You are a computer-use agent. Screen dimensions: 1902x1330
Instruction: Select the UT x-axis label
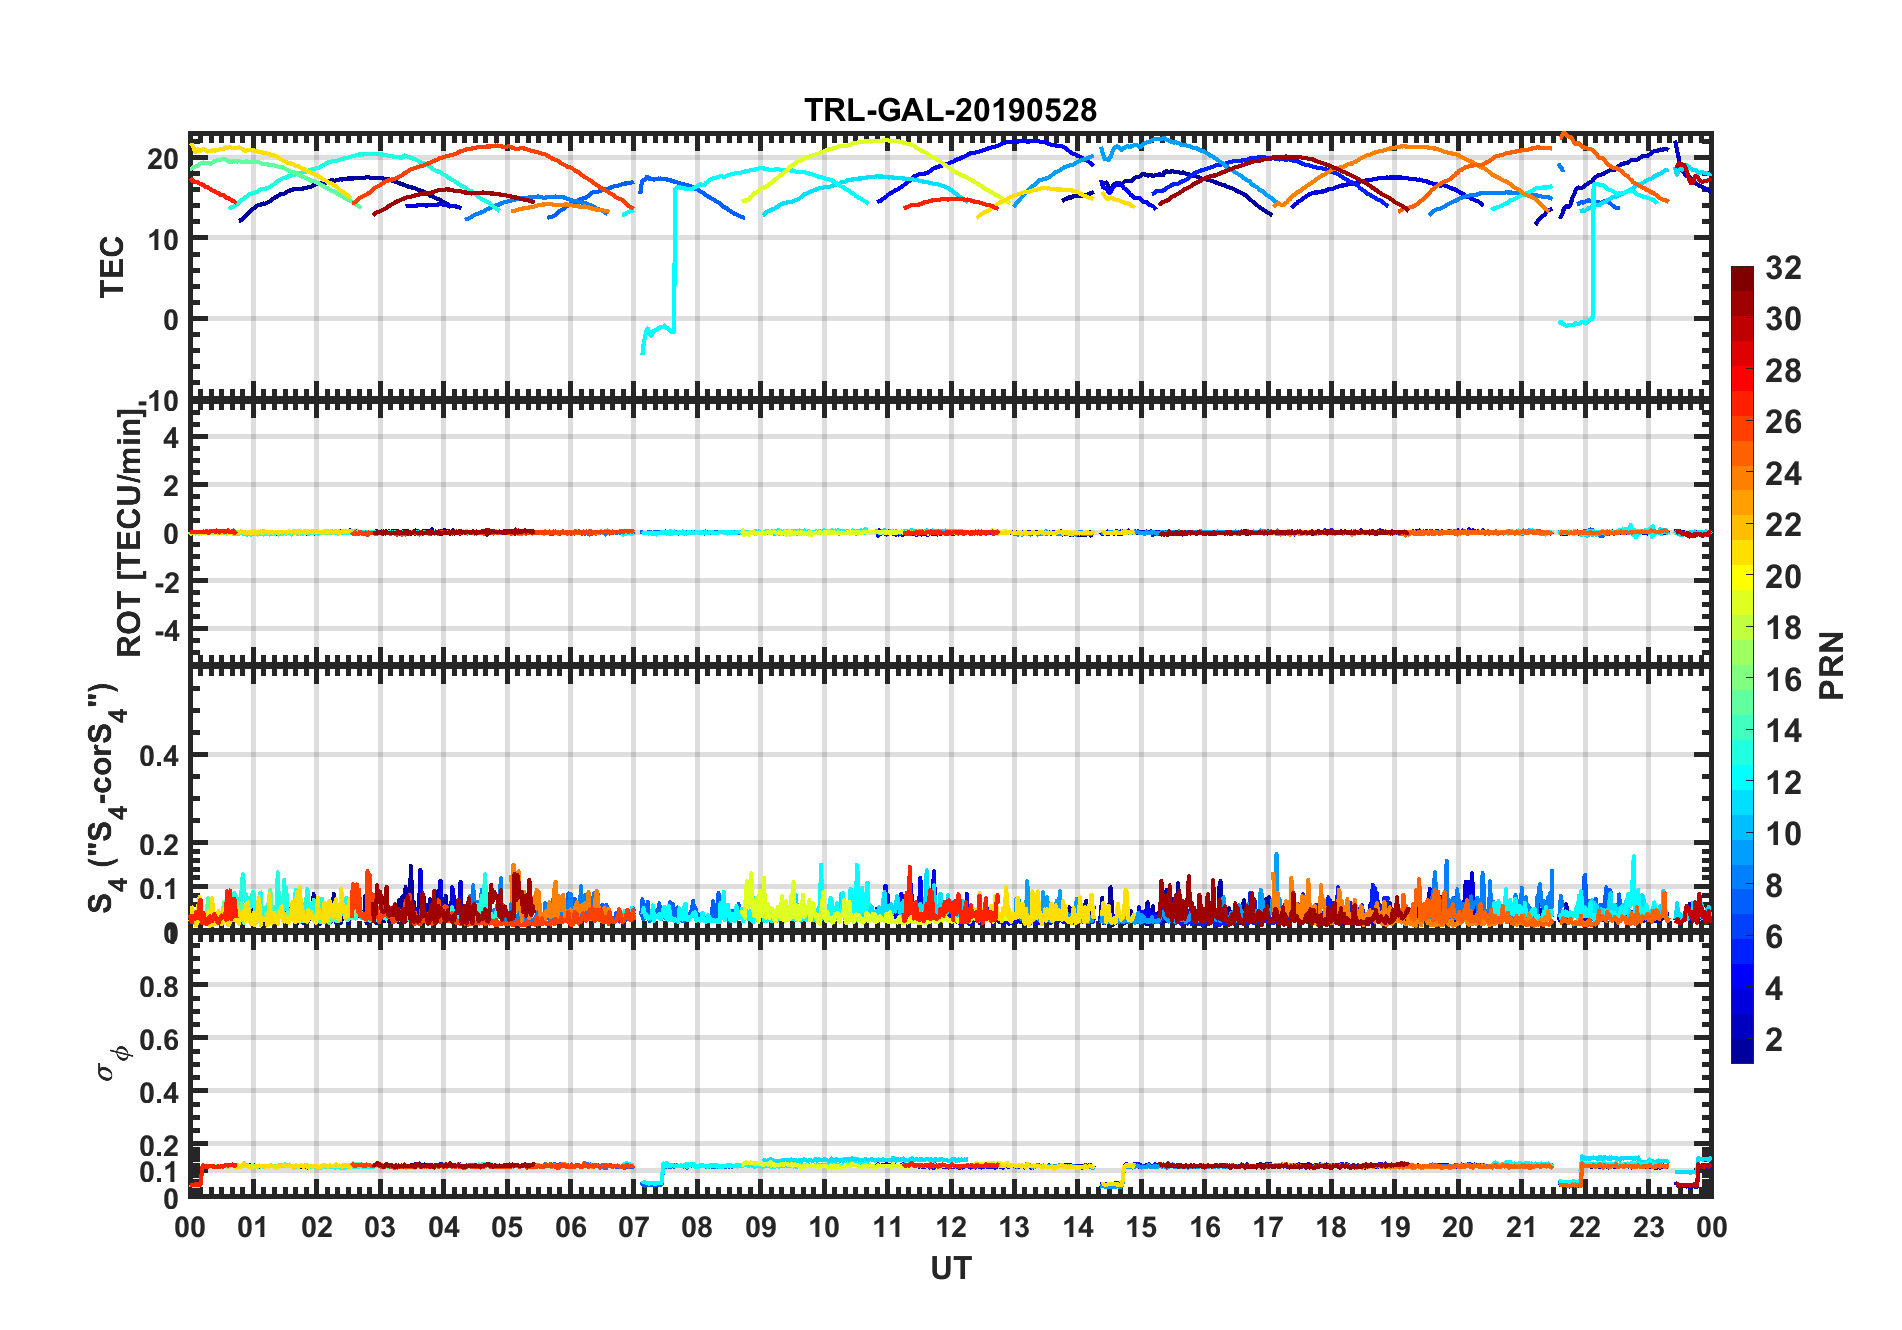pos(950,1268)
